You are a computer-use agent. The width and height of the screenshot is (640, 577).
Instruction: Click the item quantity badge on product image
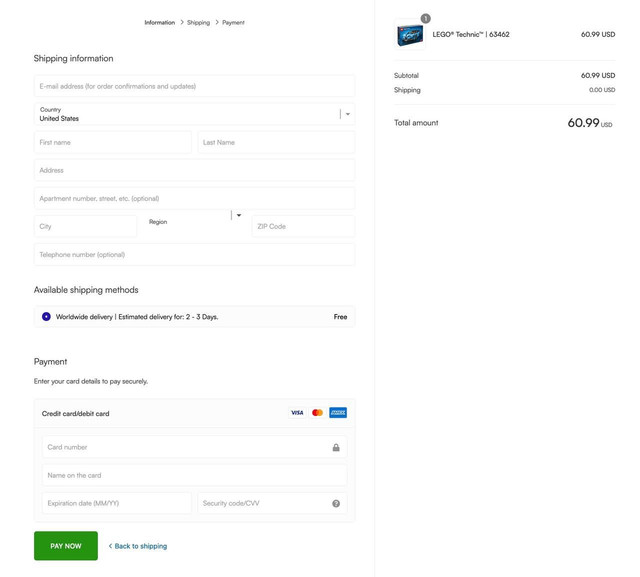tap(425, 18)
